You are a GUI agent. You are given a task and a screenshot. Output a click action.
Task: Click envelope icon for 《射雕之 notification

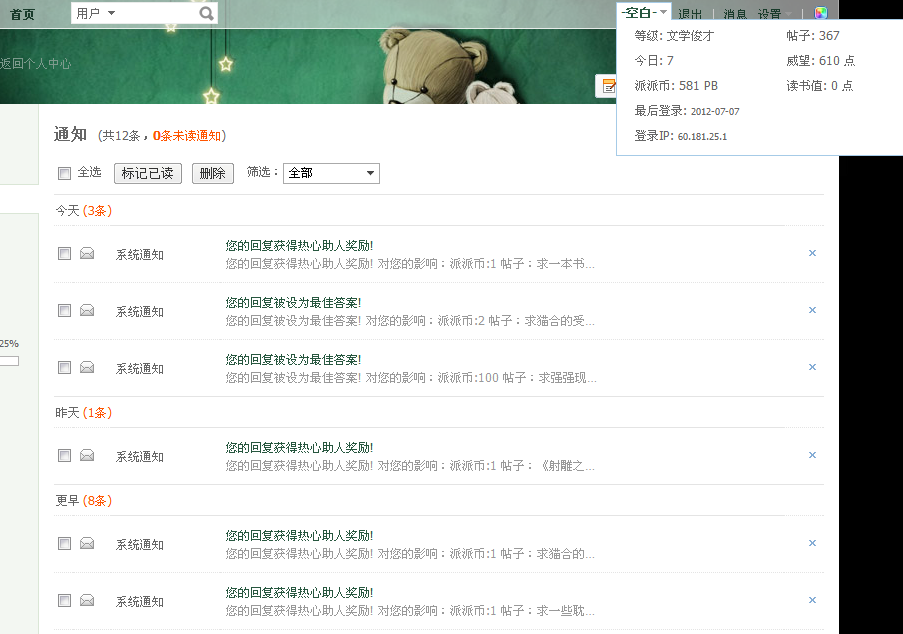(87, 455)
